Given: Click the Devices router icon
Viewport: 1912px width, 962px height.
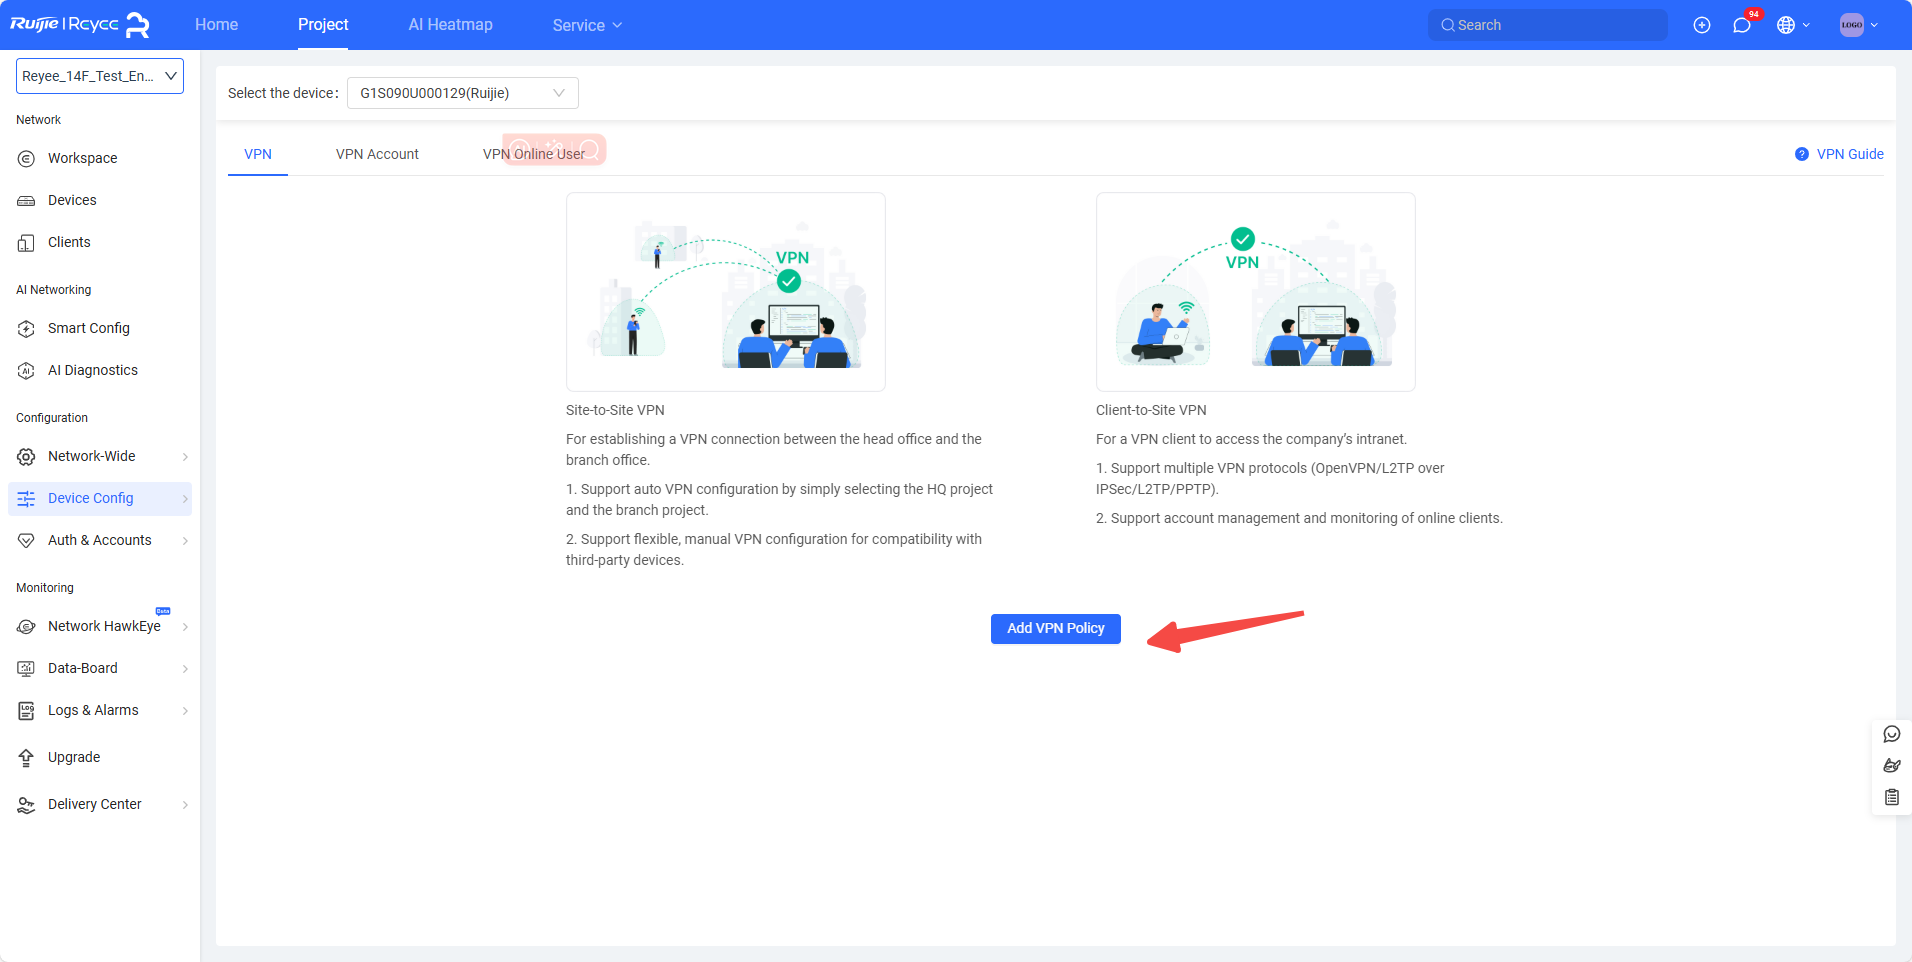Looking at the screenshot, I should (x=27, y=200).
